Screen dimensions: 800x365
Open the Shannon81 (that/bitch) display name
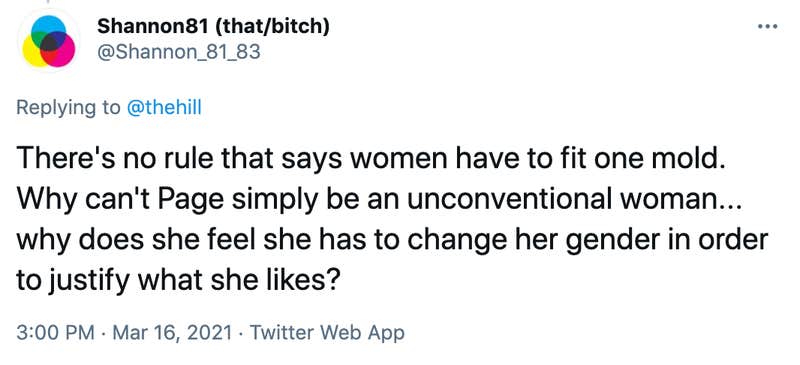[x=213, y=27]
